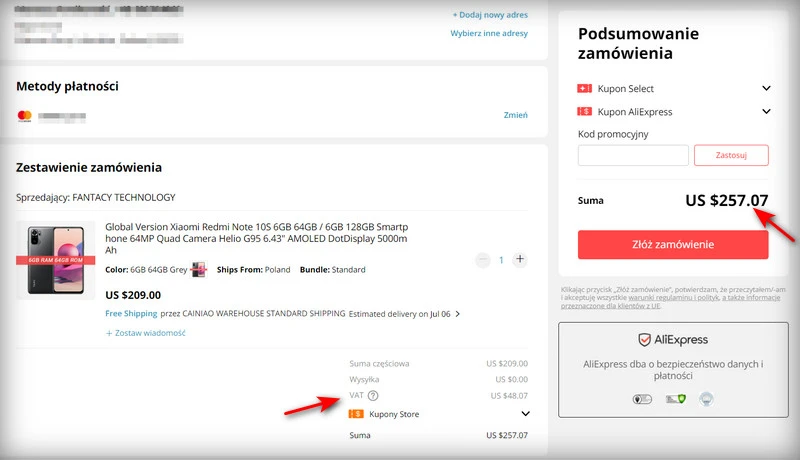
Task: Click the Złóż zamówienie button
Action: click(673, 245)
